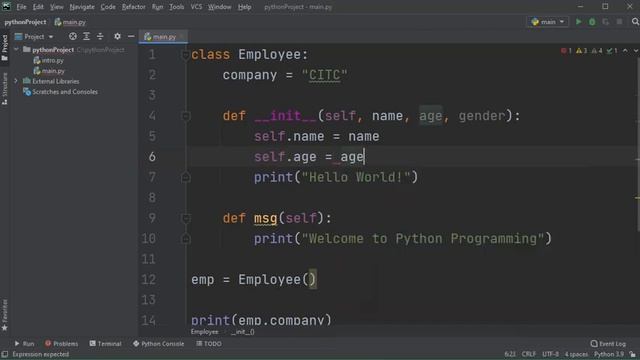This screenshot has height=360, width=640.
Task: Open the Terminal tool window
Action: (x=105, y=344)
